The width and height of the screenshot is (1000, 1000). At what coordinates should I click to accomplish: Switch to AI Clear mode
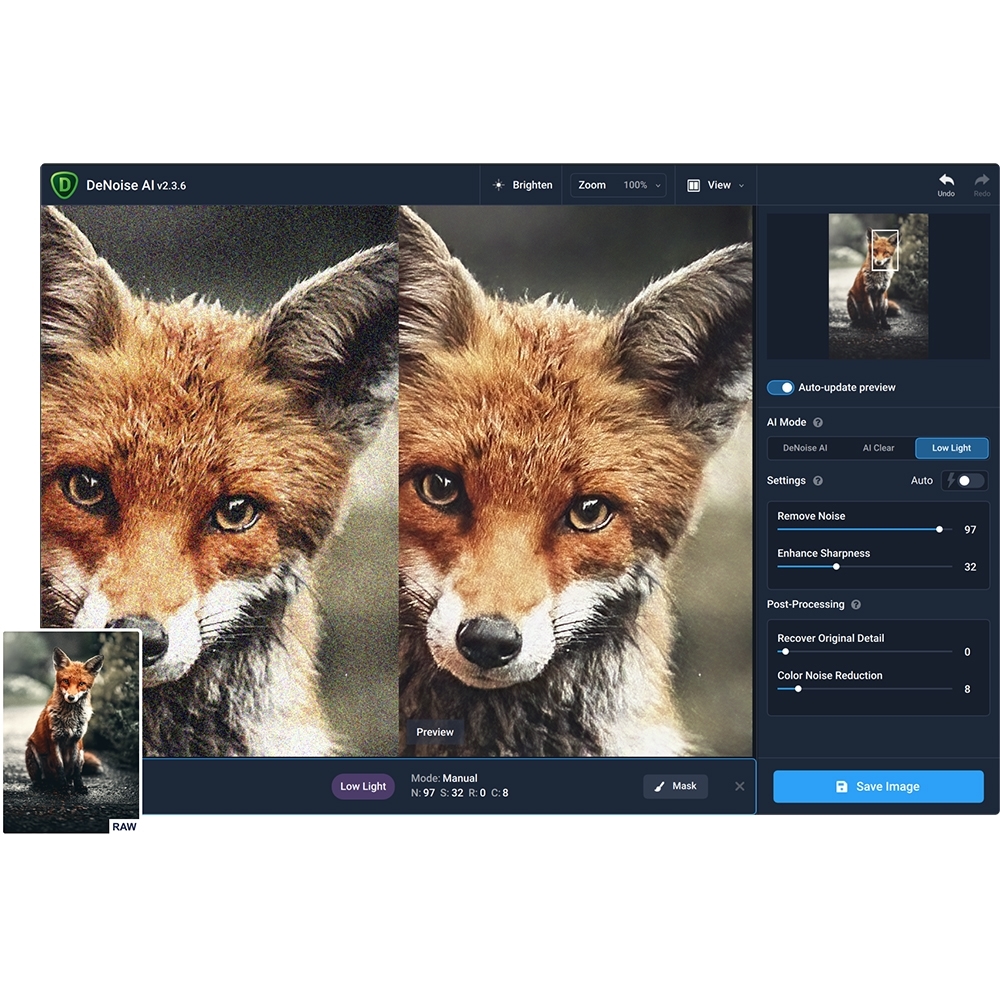(878, 448)
